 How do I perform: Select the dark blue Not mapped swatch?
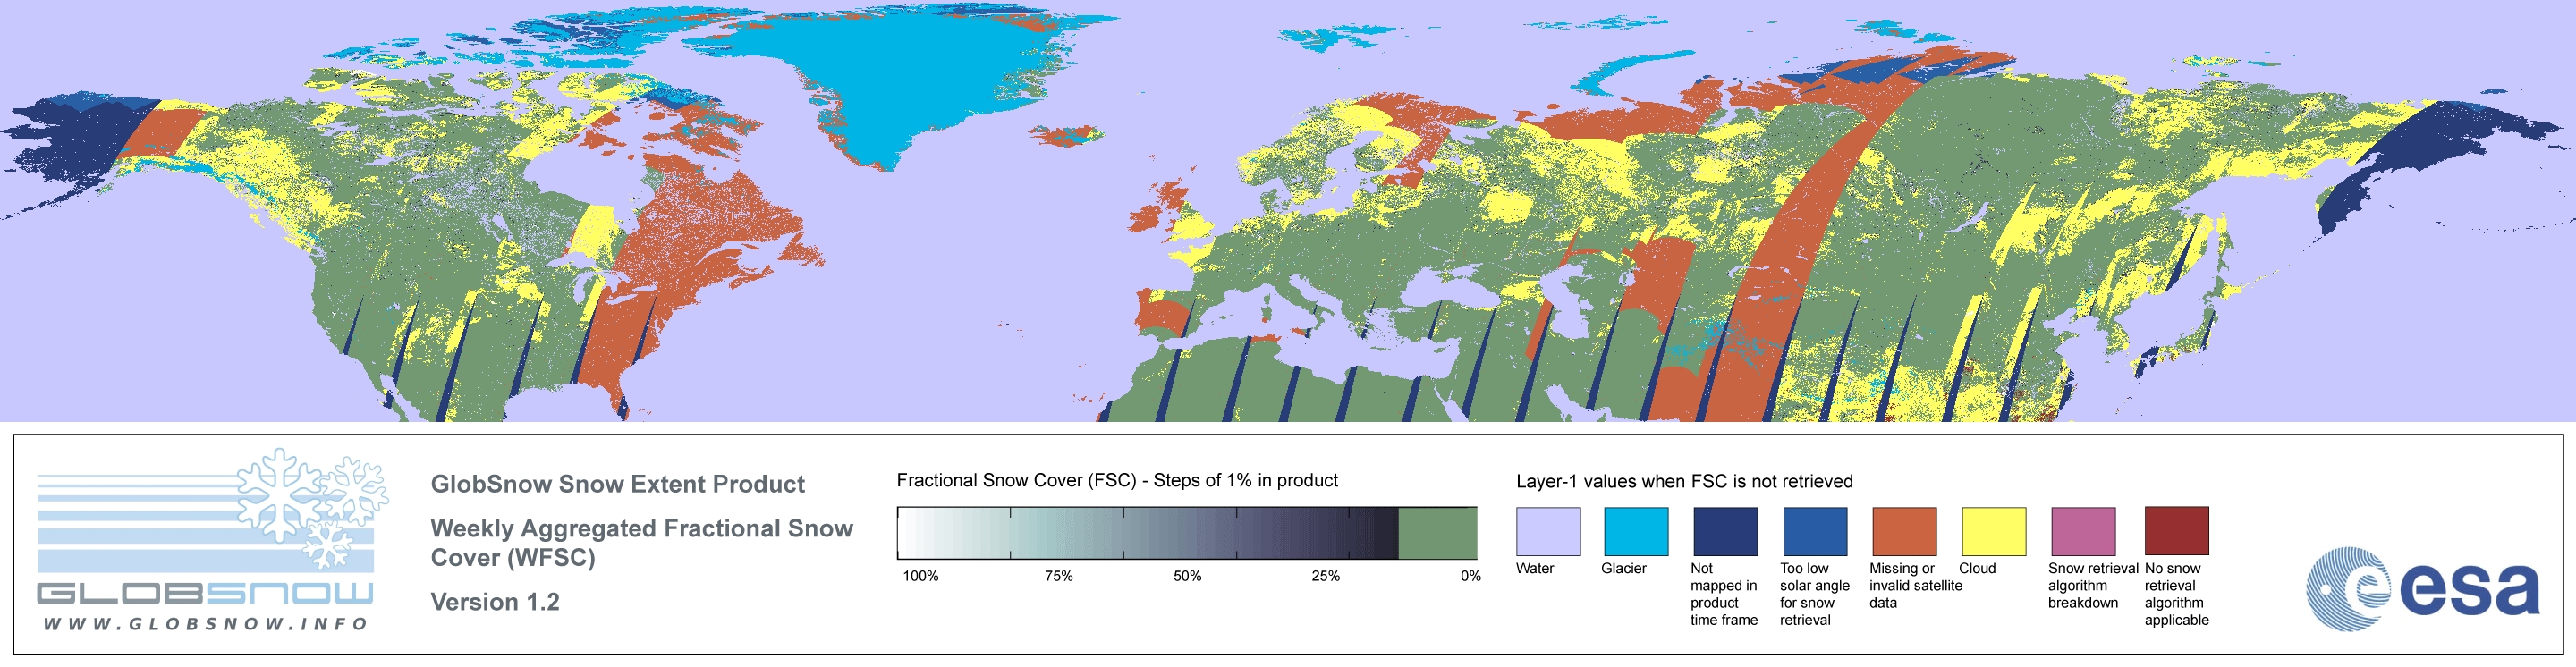1725,531
